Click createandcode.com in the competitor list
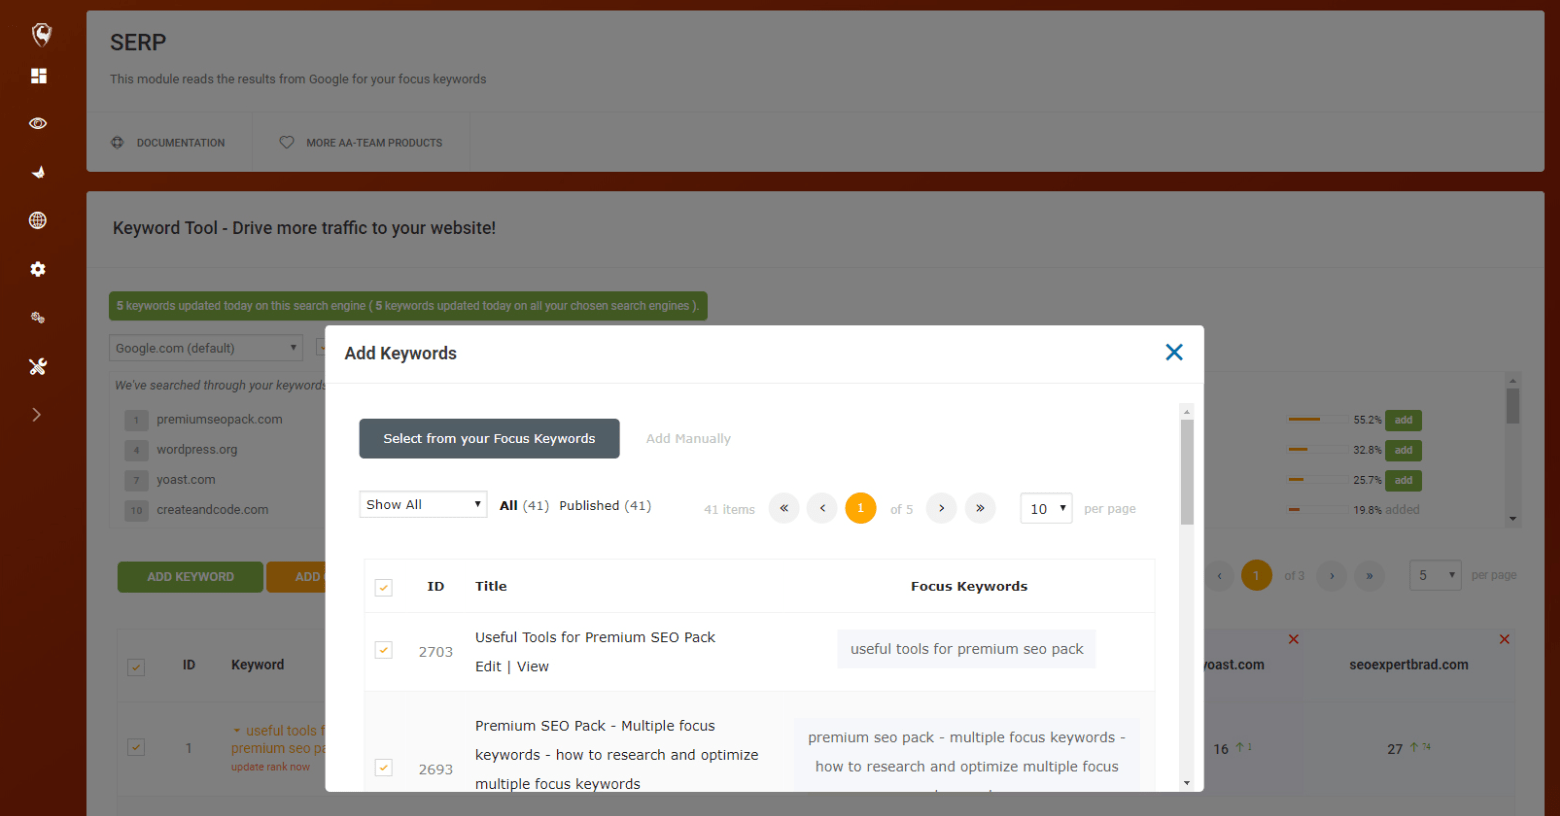This screenshot has width=1560, height=816. click(212, 509)
